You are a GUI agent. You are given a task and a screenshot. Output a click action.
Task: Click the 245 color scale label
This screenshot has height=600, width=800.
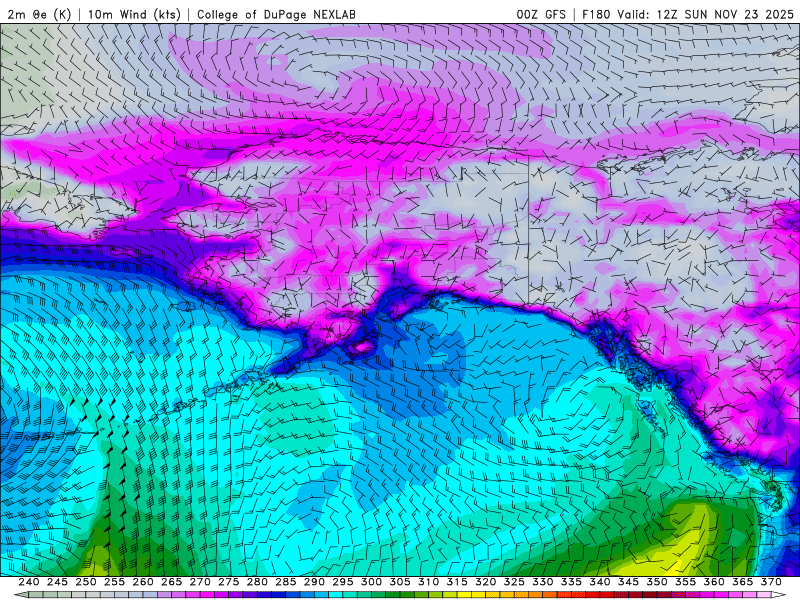(57, 582)
